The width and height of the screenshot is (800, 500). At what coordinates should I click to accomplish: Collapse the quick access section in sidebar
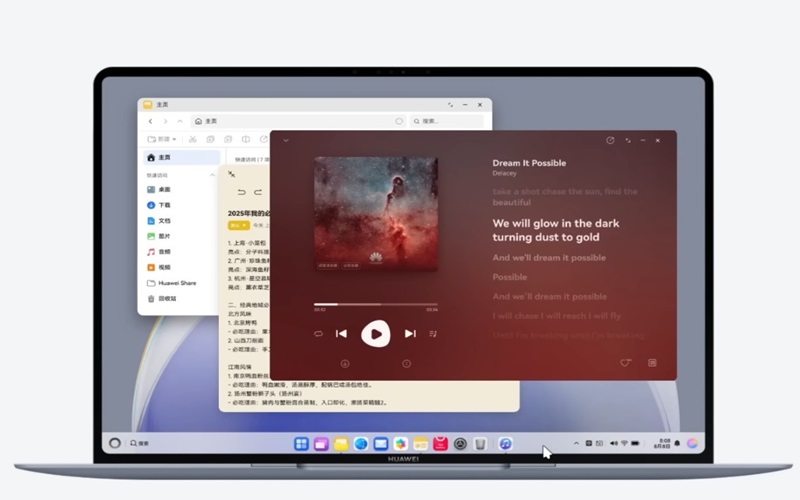212,175
